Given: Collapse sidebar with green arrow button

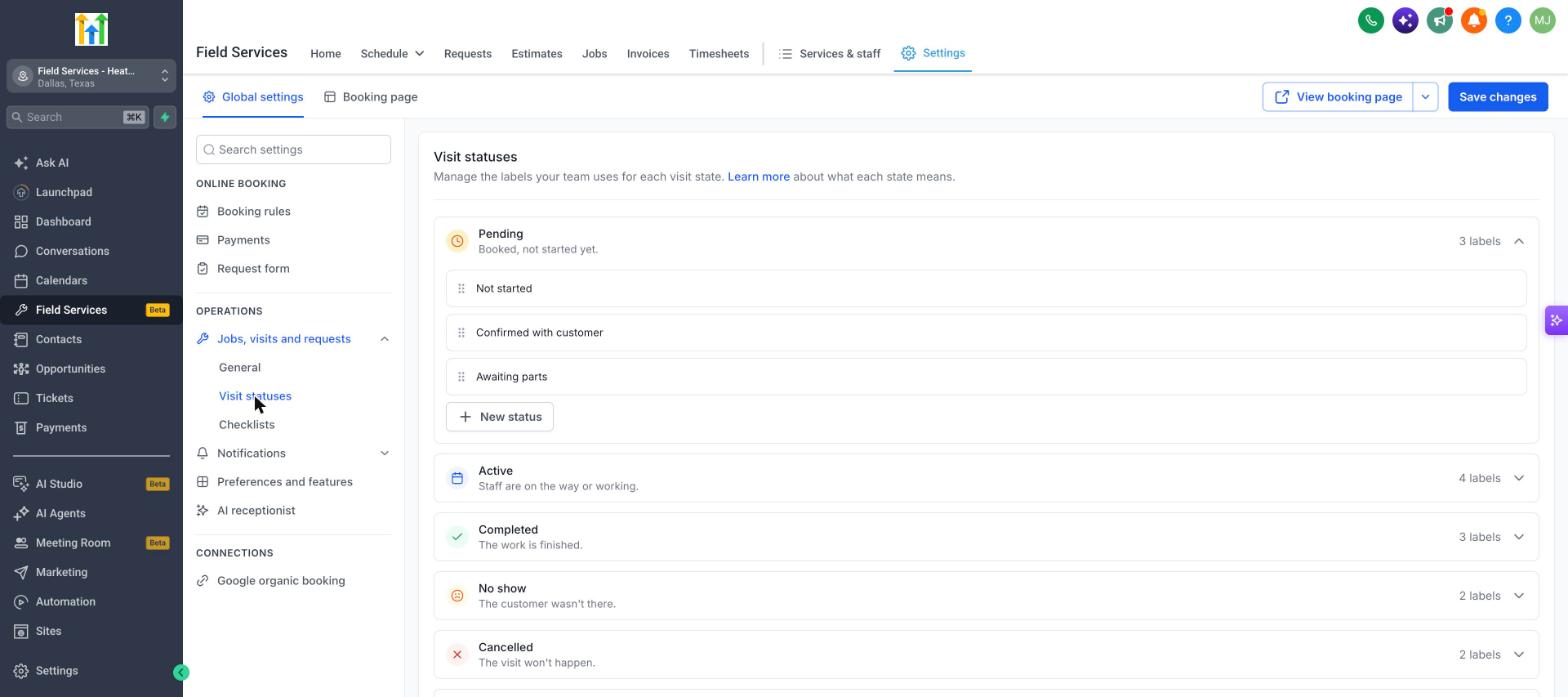Looking at the screenshot, I should pos(181,672).
